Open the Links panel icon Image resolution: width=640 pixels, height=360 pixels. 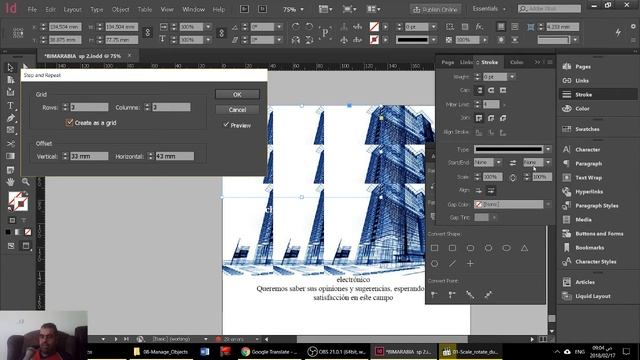pyautogui.click(x=567, y=81)
